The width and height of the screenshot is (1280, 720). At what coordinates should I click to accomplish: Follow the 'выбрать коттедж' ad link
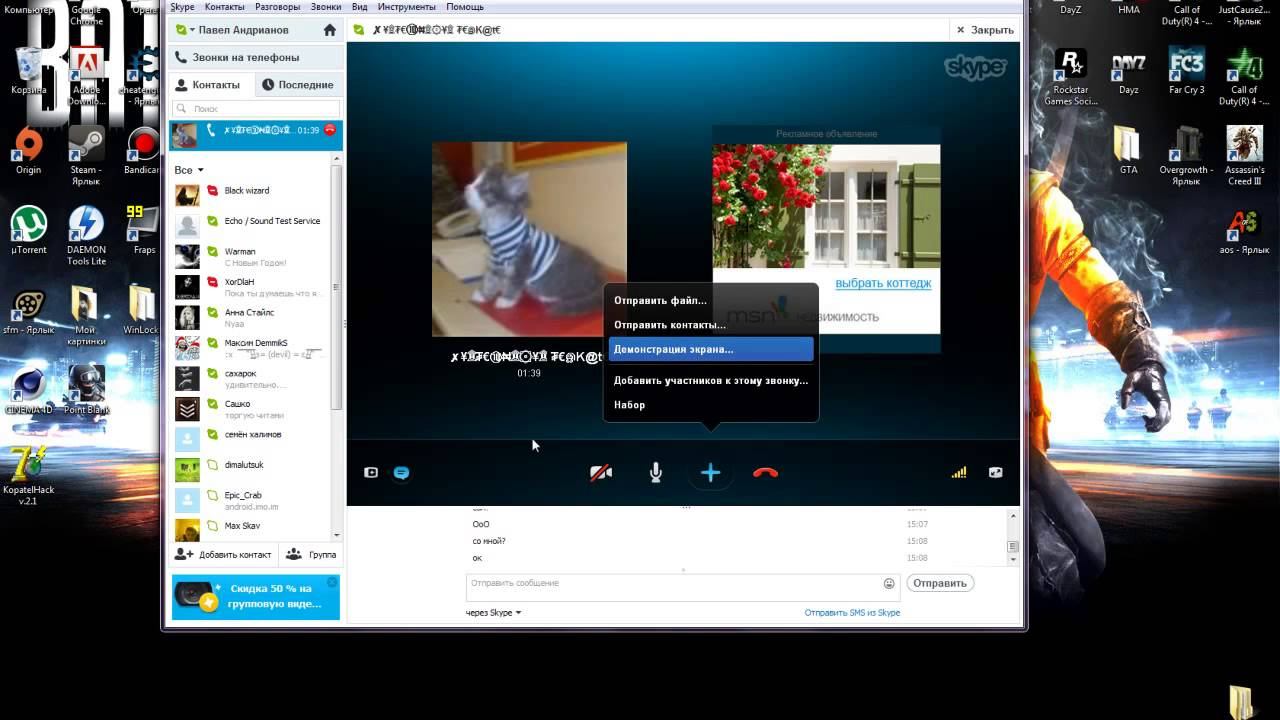point(883,283)
